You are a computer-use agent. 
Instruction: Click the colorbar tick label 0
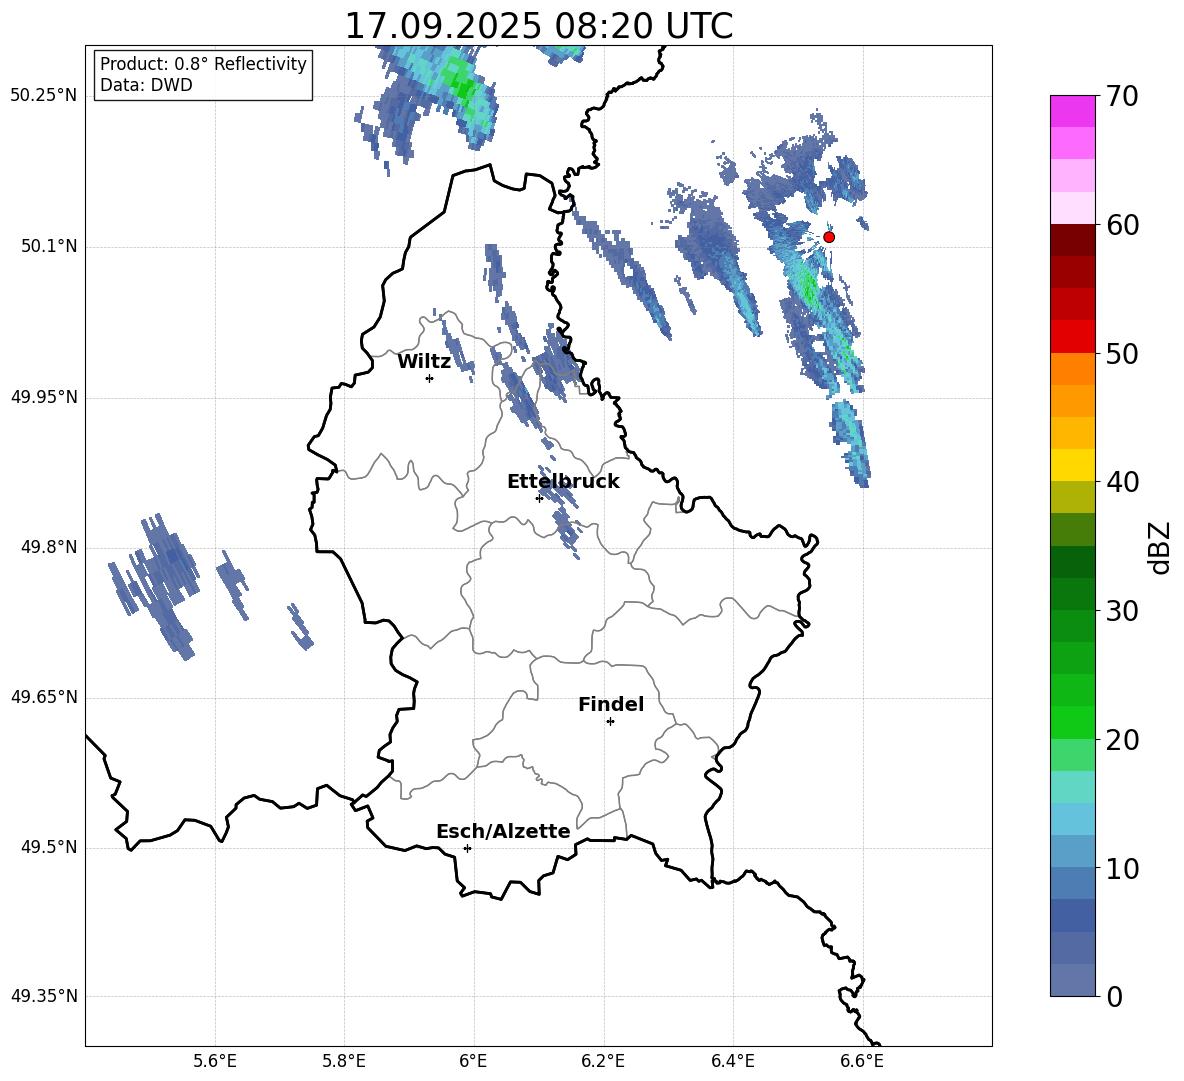pos(1114,996)
